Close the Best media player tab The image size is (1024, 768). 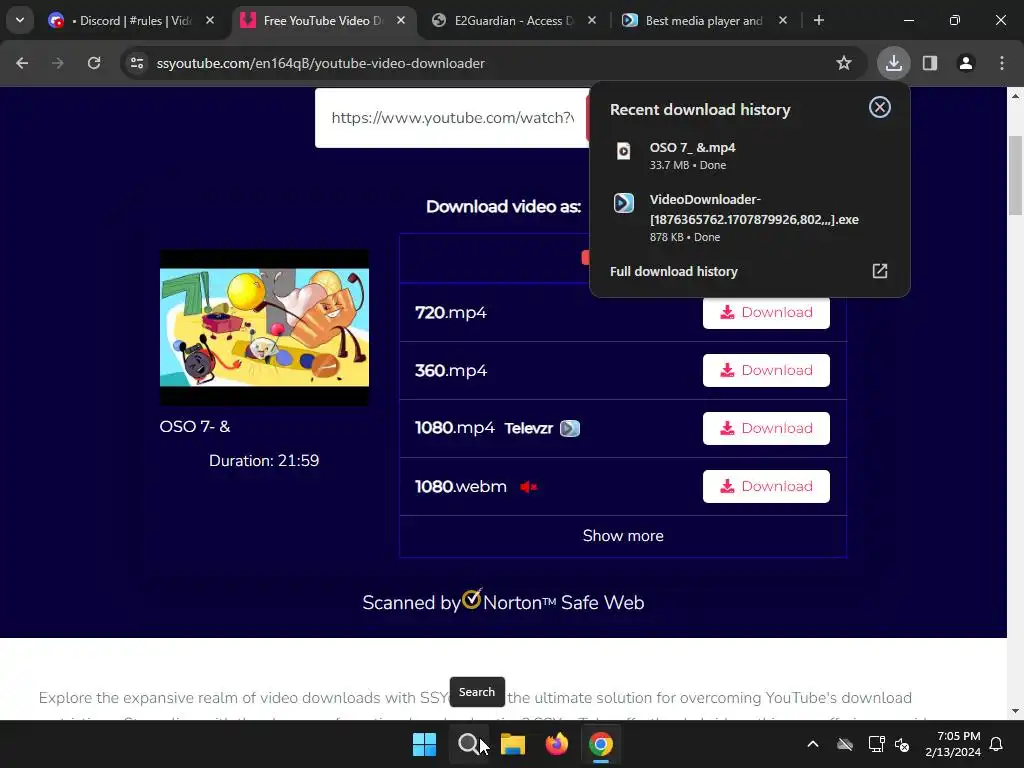pos(782,20)
